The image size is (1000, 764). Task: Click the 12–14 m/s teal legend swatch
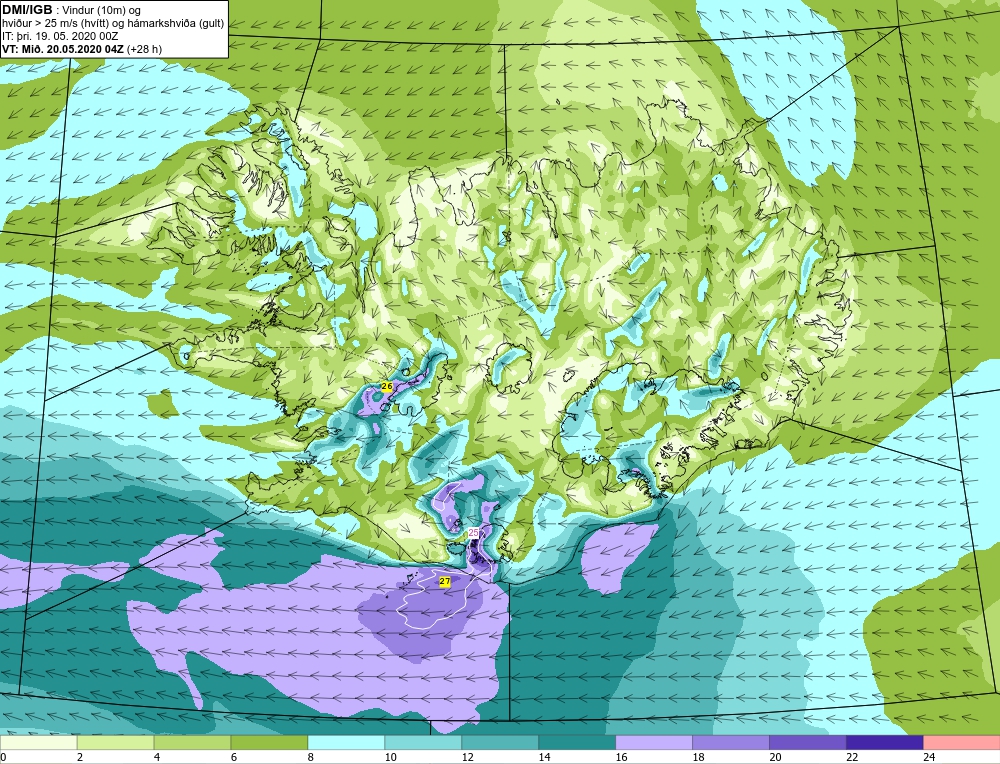click(x=500, y=743)
